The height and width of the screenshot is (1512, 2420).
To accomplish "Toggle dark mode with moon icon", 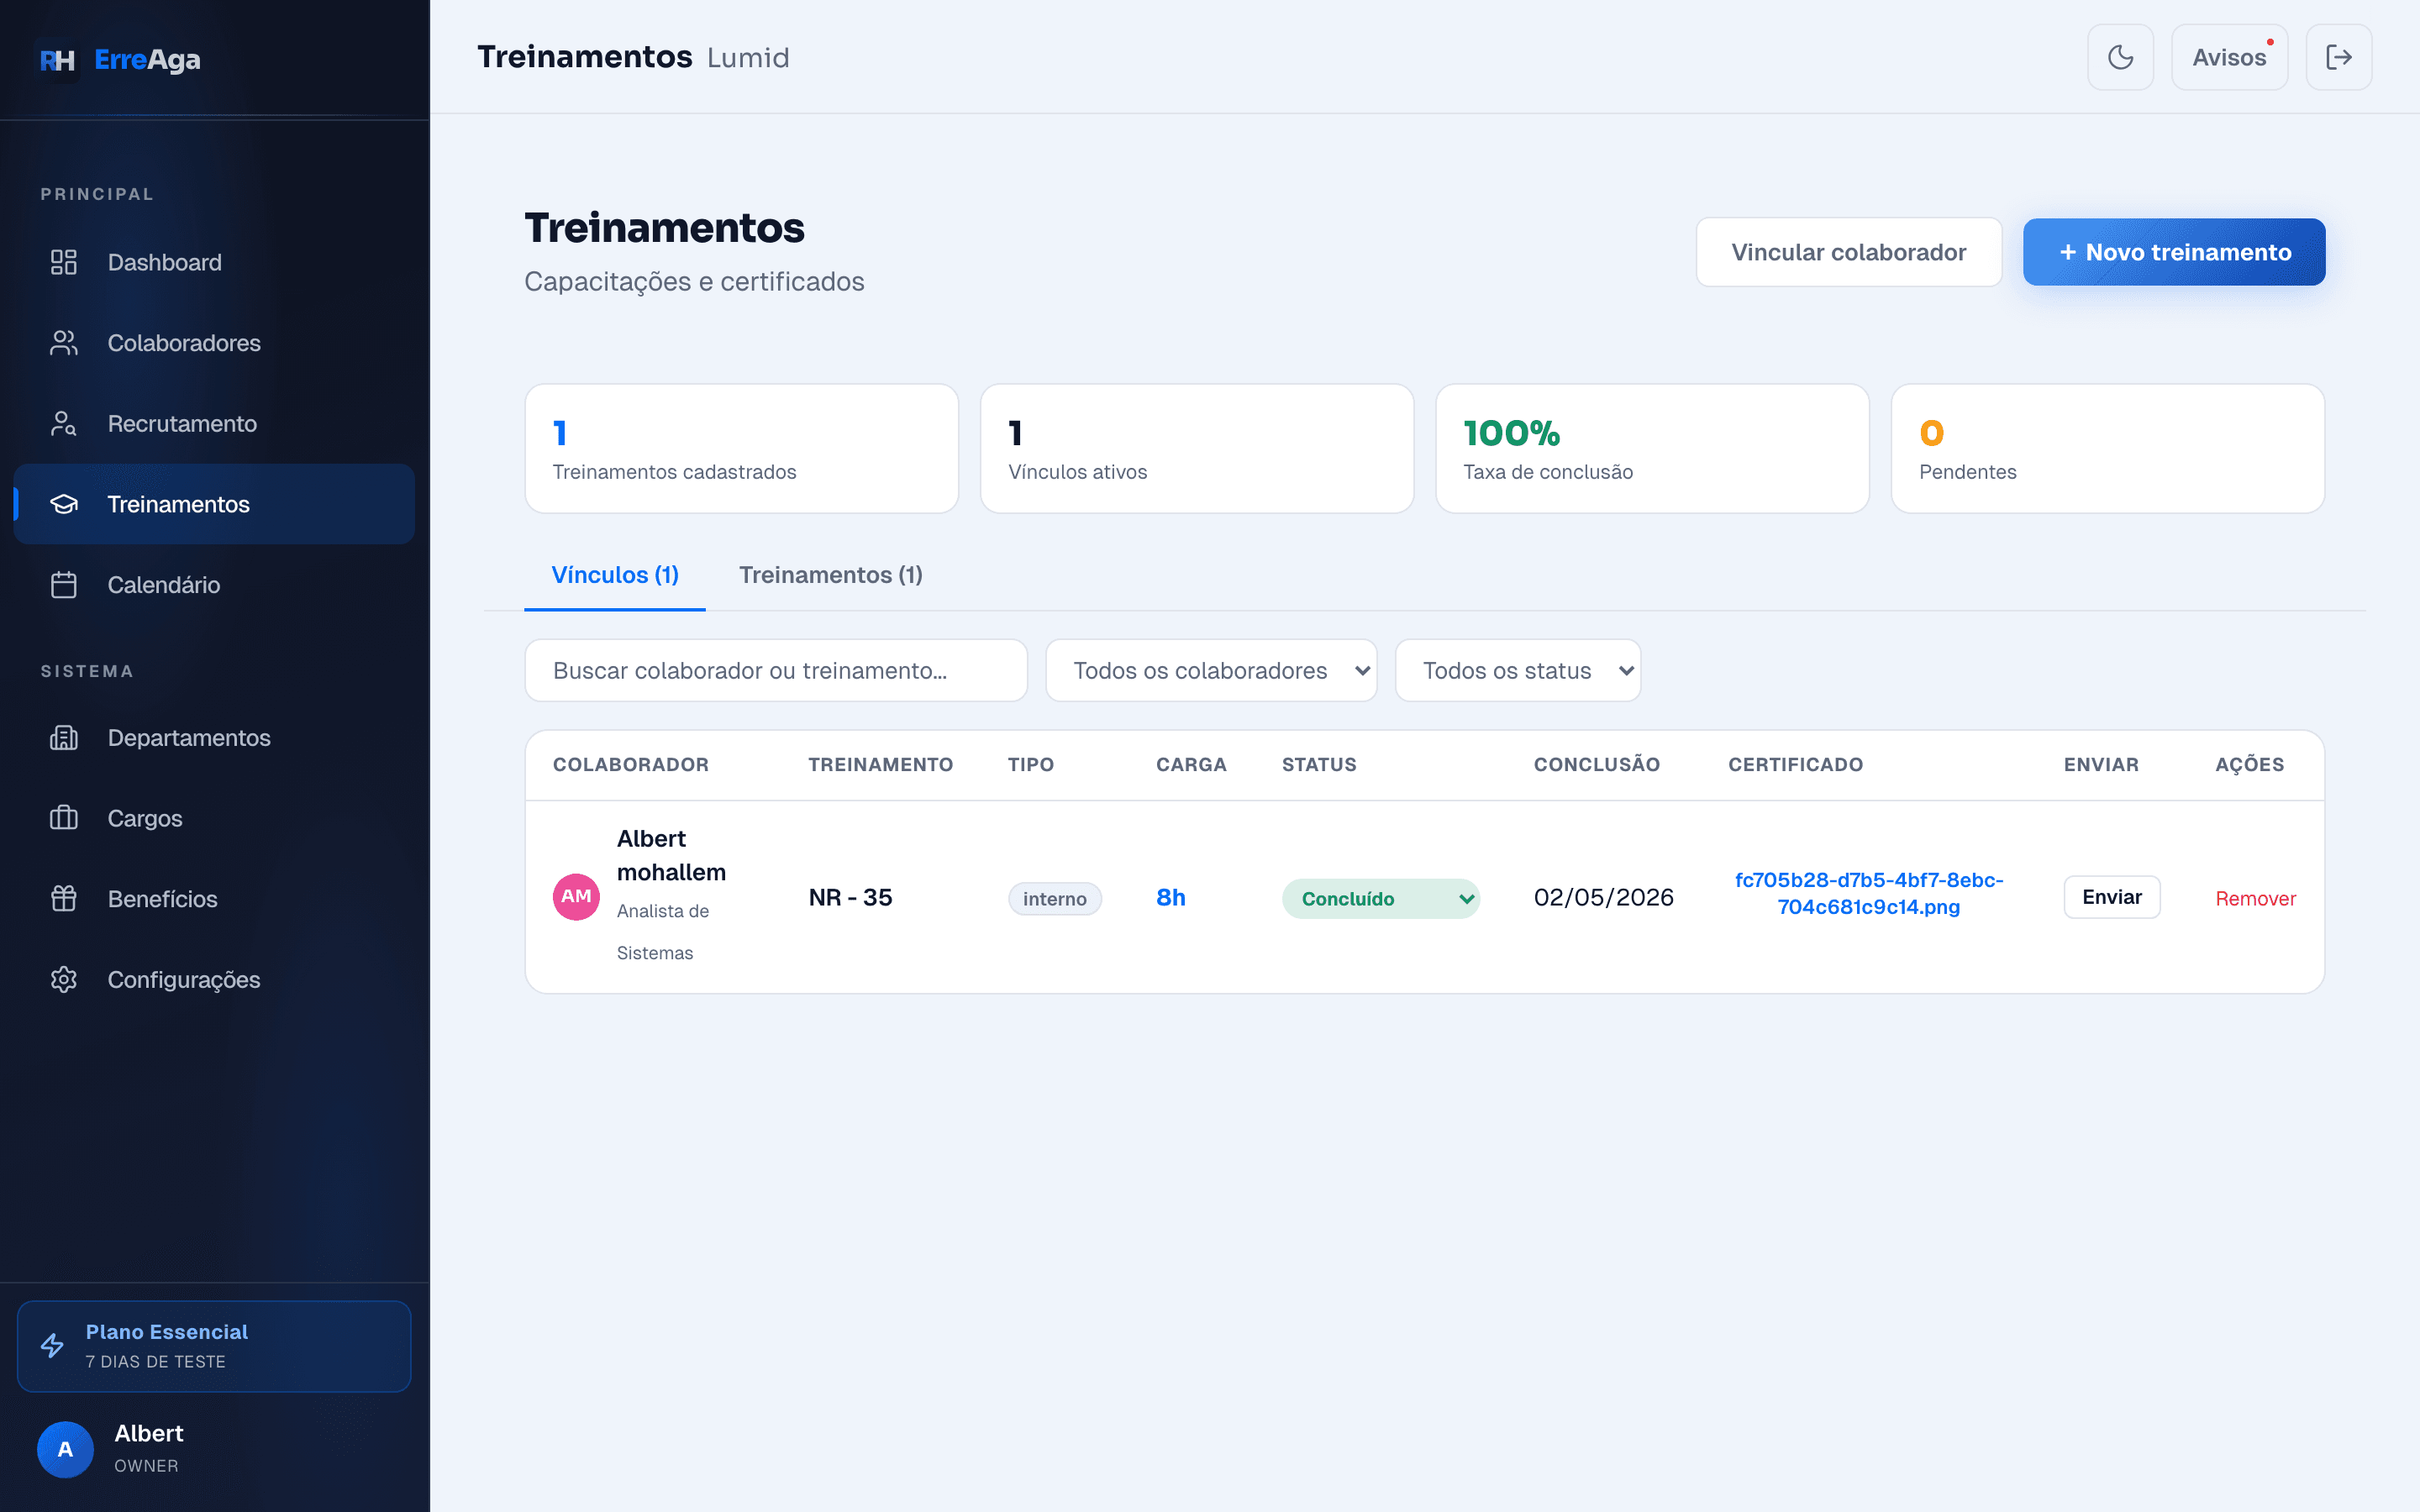I will click(x=2121, y=57).
